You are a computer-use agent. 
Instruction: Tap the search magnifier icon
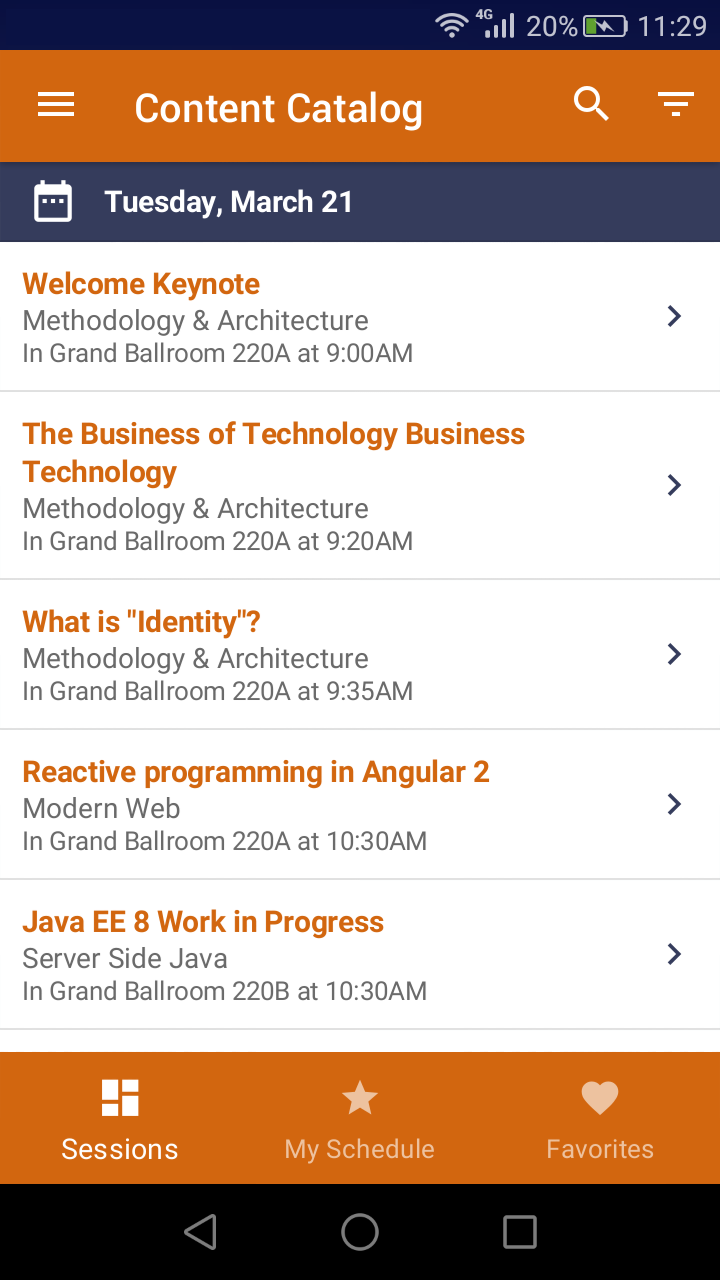pos(591,104)
